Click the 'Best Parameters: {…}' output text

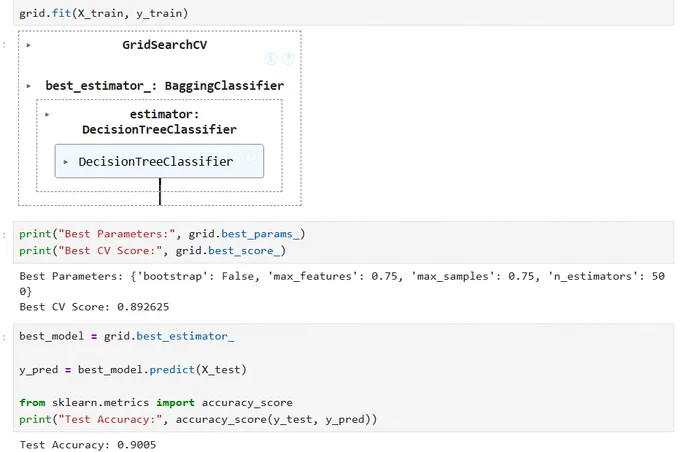pyautogui.click(x=342, y=284)
